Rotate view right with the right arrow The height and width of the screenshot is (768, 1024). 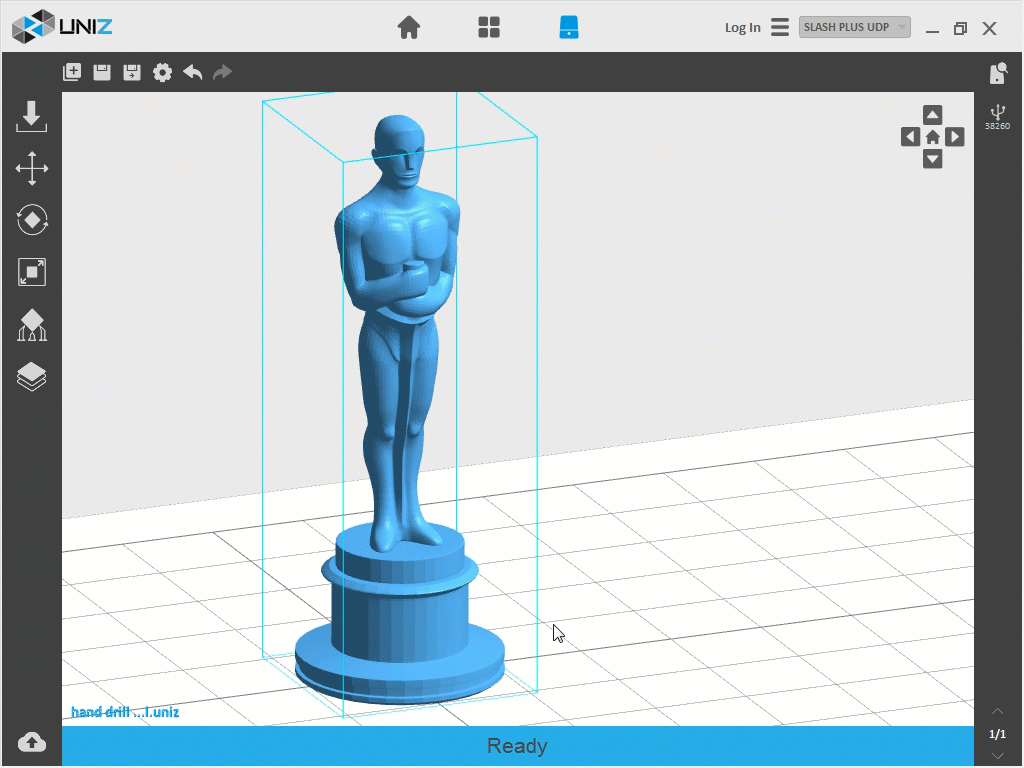[x=955, y=137]
